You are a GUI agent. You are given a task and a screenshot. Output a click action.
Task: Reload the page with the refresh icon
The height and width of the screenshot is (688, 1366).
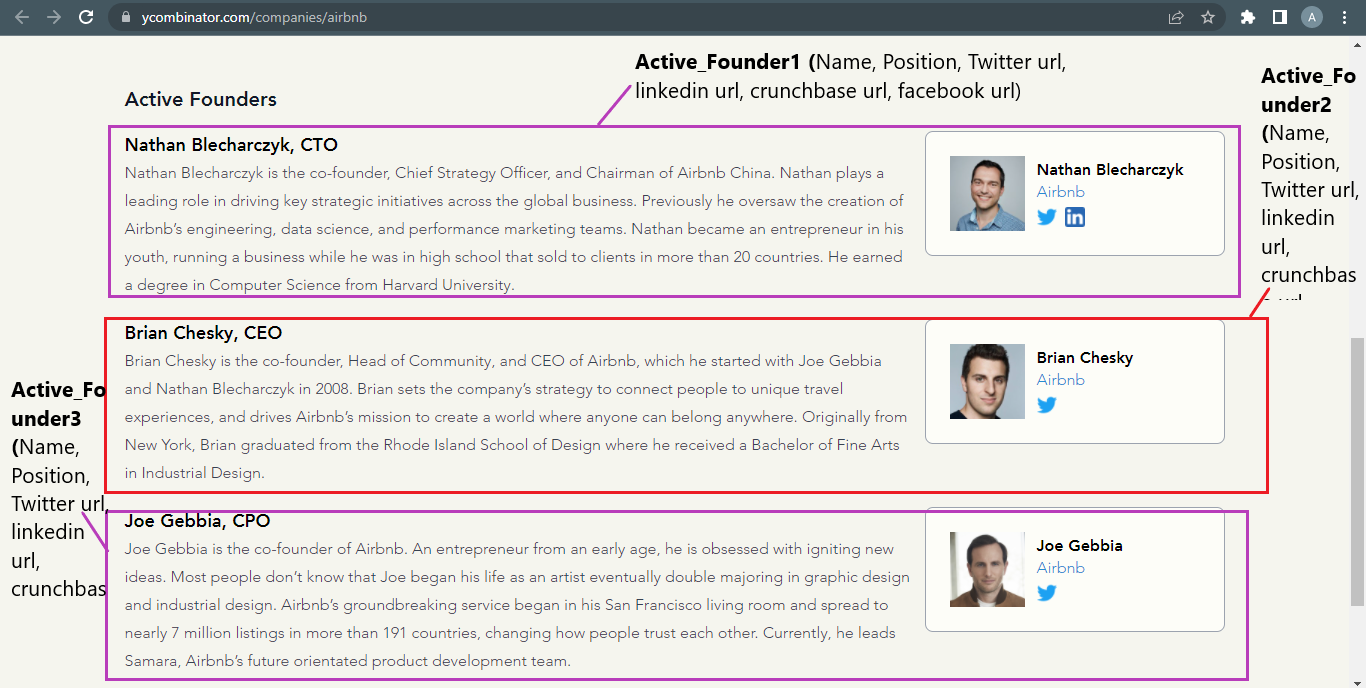click(87, 17)
